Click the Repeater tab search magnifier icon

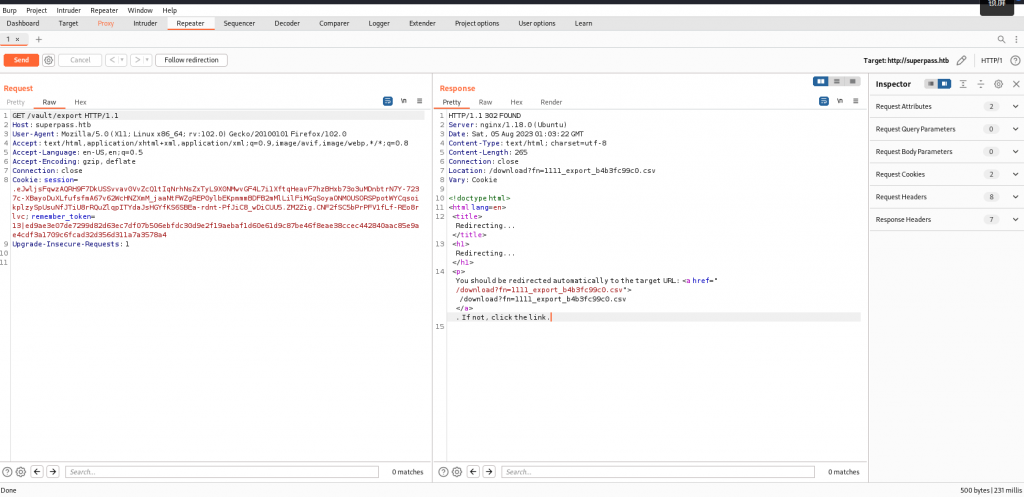pyautogui.click(x=1002, y=39)
